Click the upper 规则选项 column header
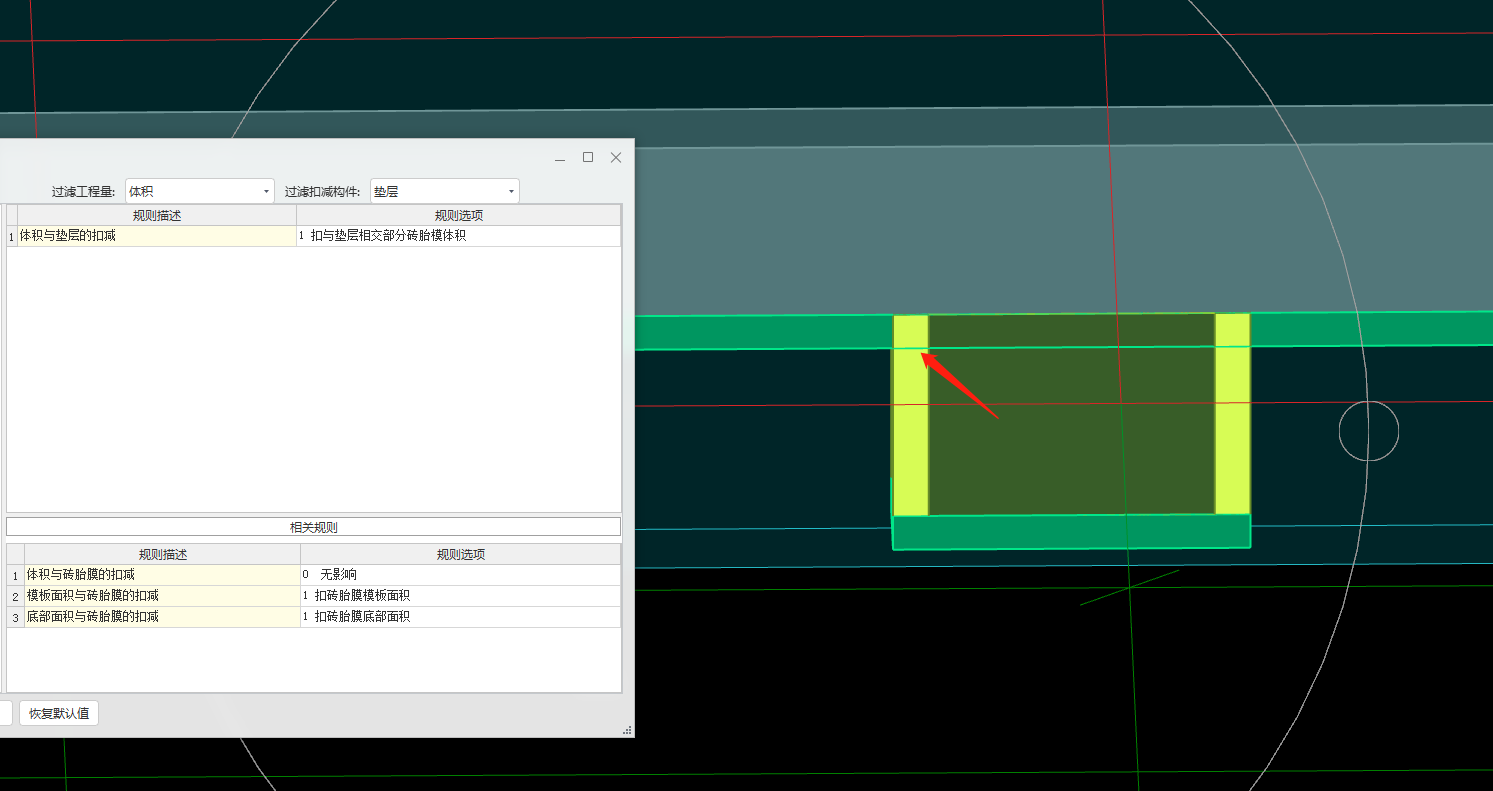The width and height of the screenshot is (1493, 791). (x=458, y=215)
